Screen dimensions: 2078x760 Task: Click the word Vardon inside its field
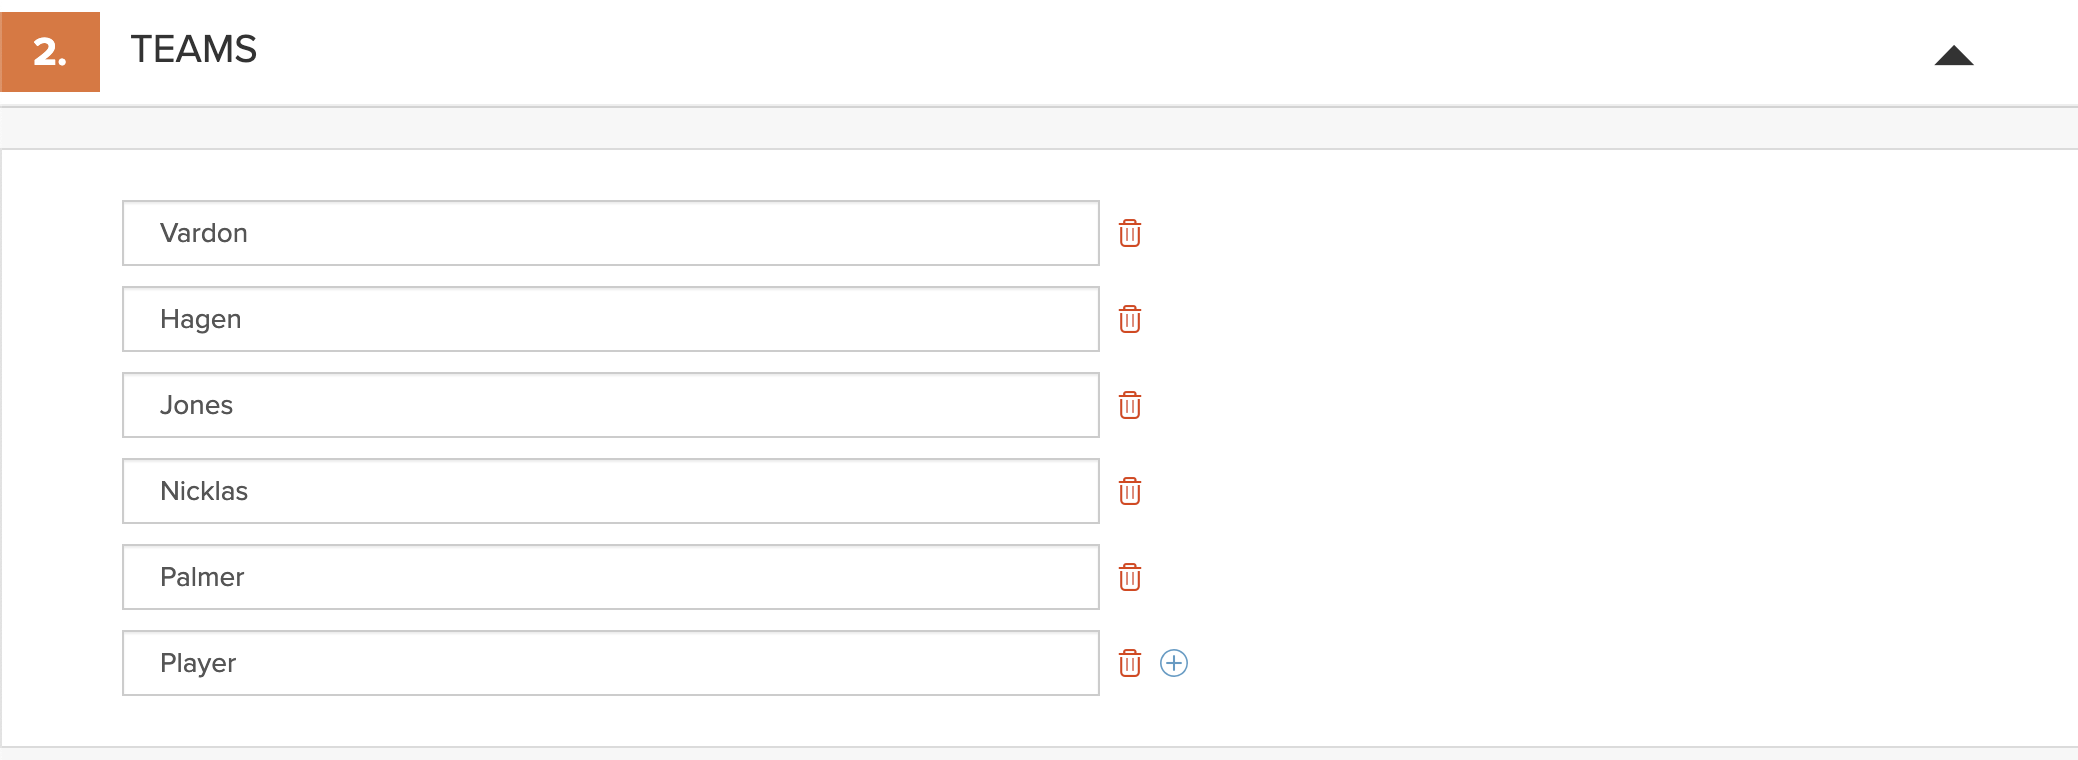[x=204, y=233]
